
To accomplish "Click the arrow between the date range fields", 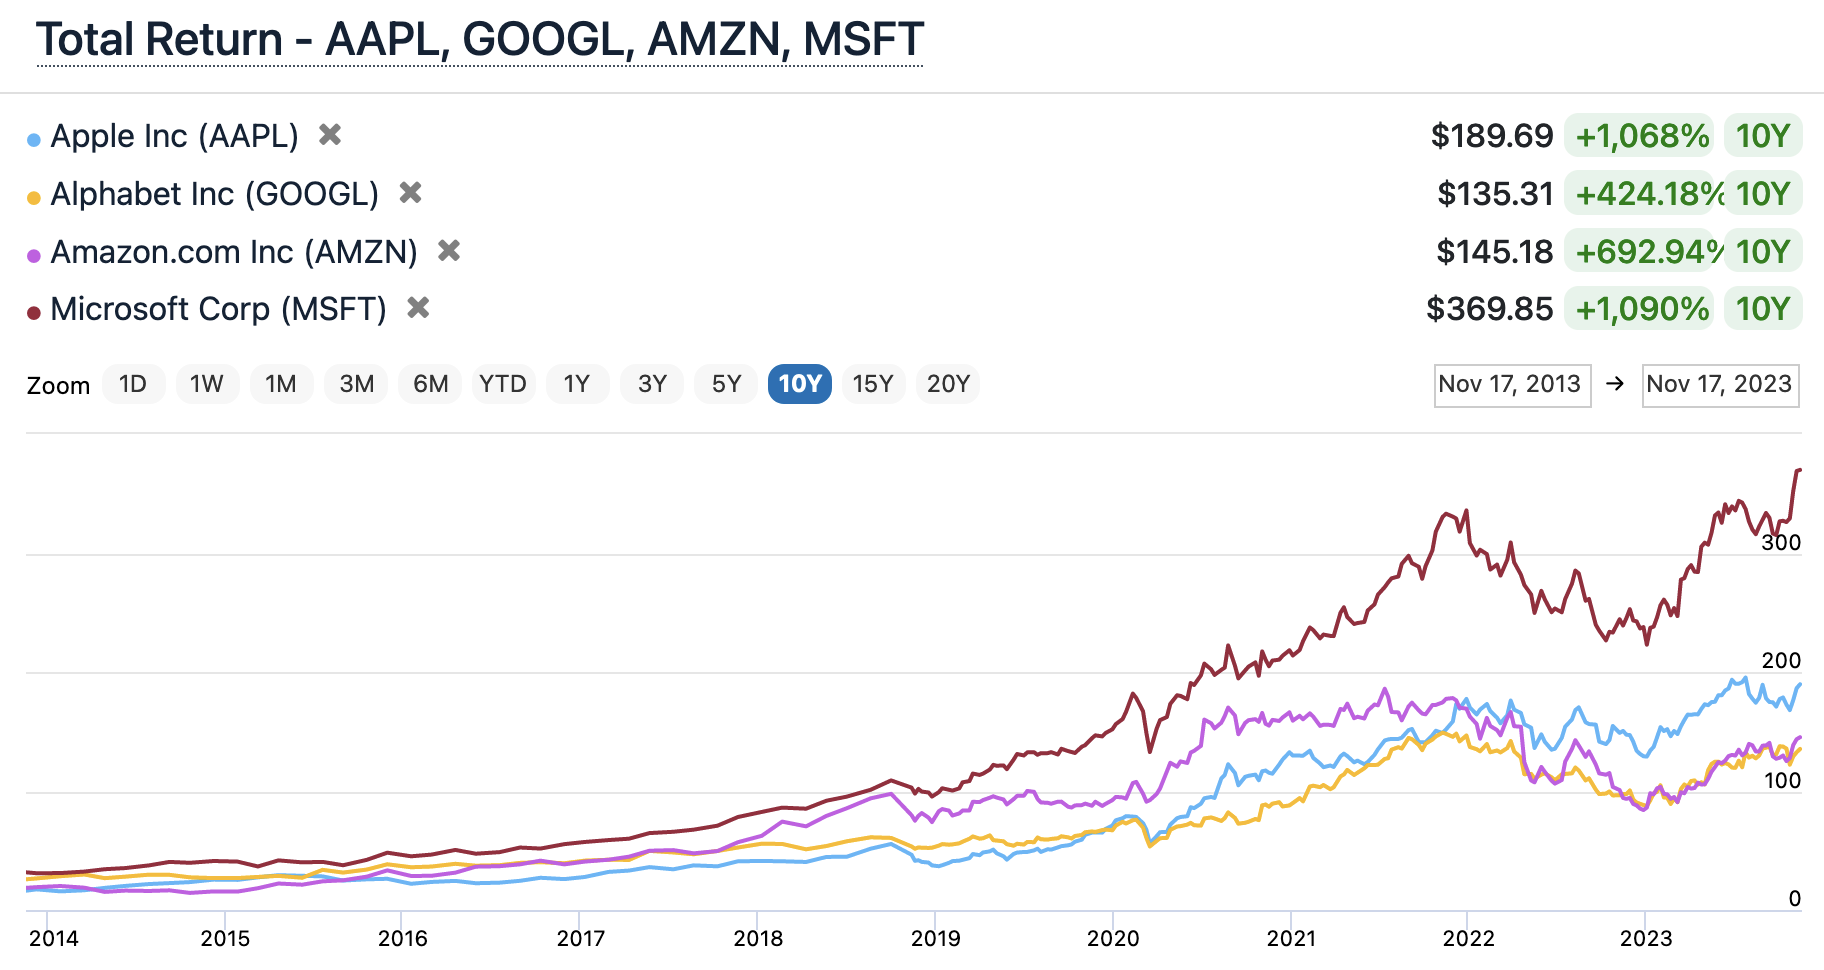I will [x=1617, y=383].
